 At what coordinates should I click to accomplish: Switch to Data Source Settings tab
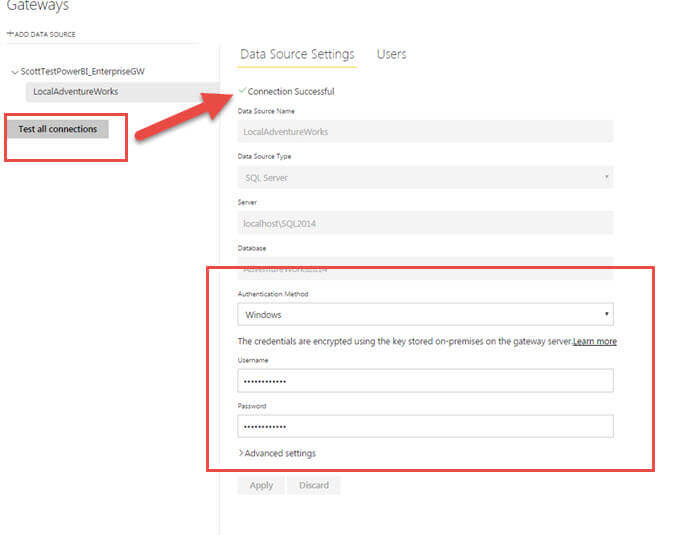pos(297,54)
